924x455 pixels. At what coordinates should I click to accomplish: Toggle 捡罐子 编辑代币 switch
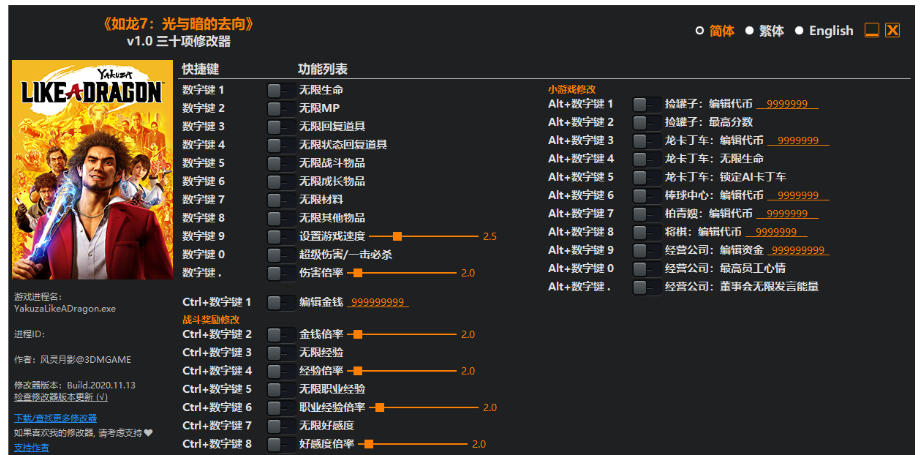[x=646, y=104]
